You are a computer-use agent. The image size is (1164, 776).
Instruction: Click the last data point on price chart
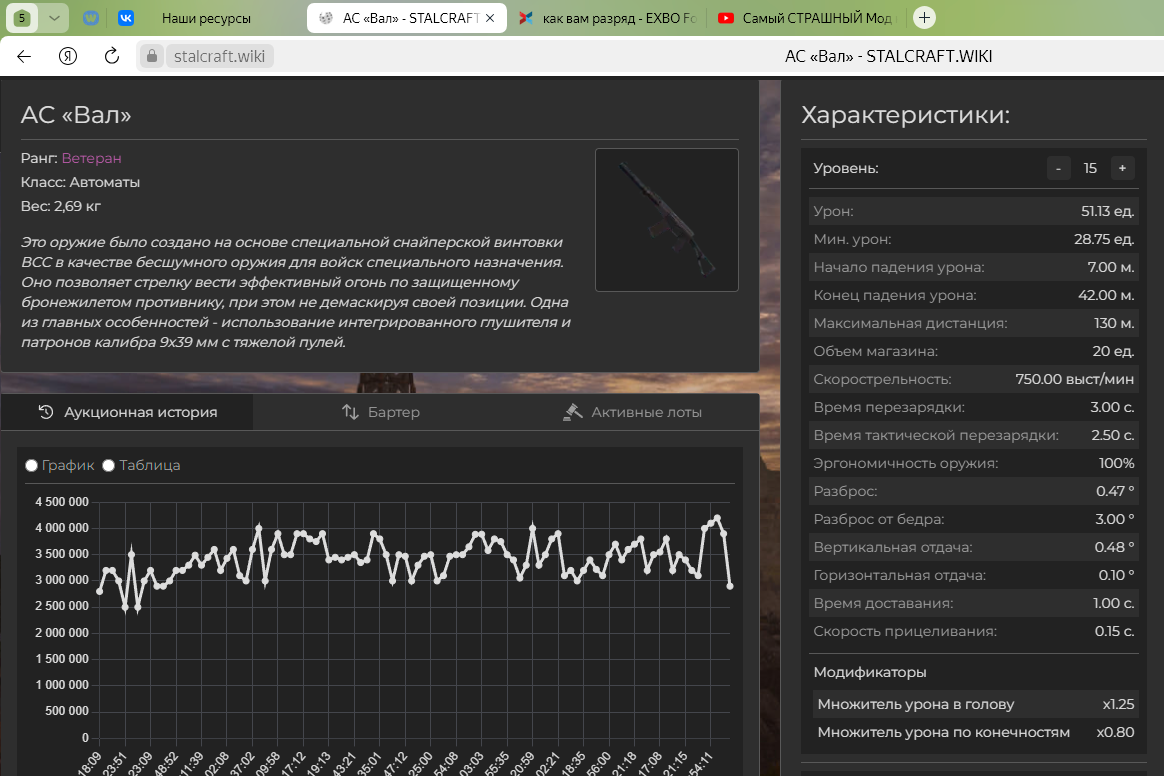[730, 586]
